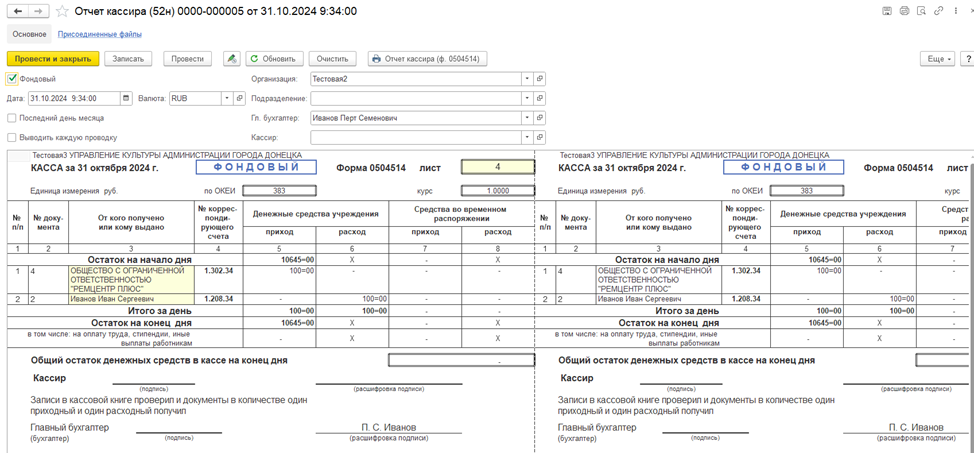Click into the Дата input field
Viewport: 974px width, 453px height.
75,98
